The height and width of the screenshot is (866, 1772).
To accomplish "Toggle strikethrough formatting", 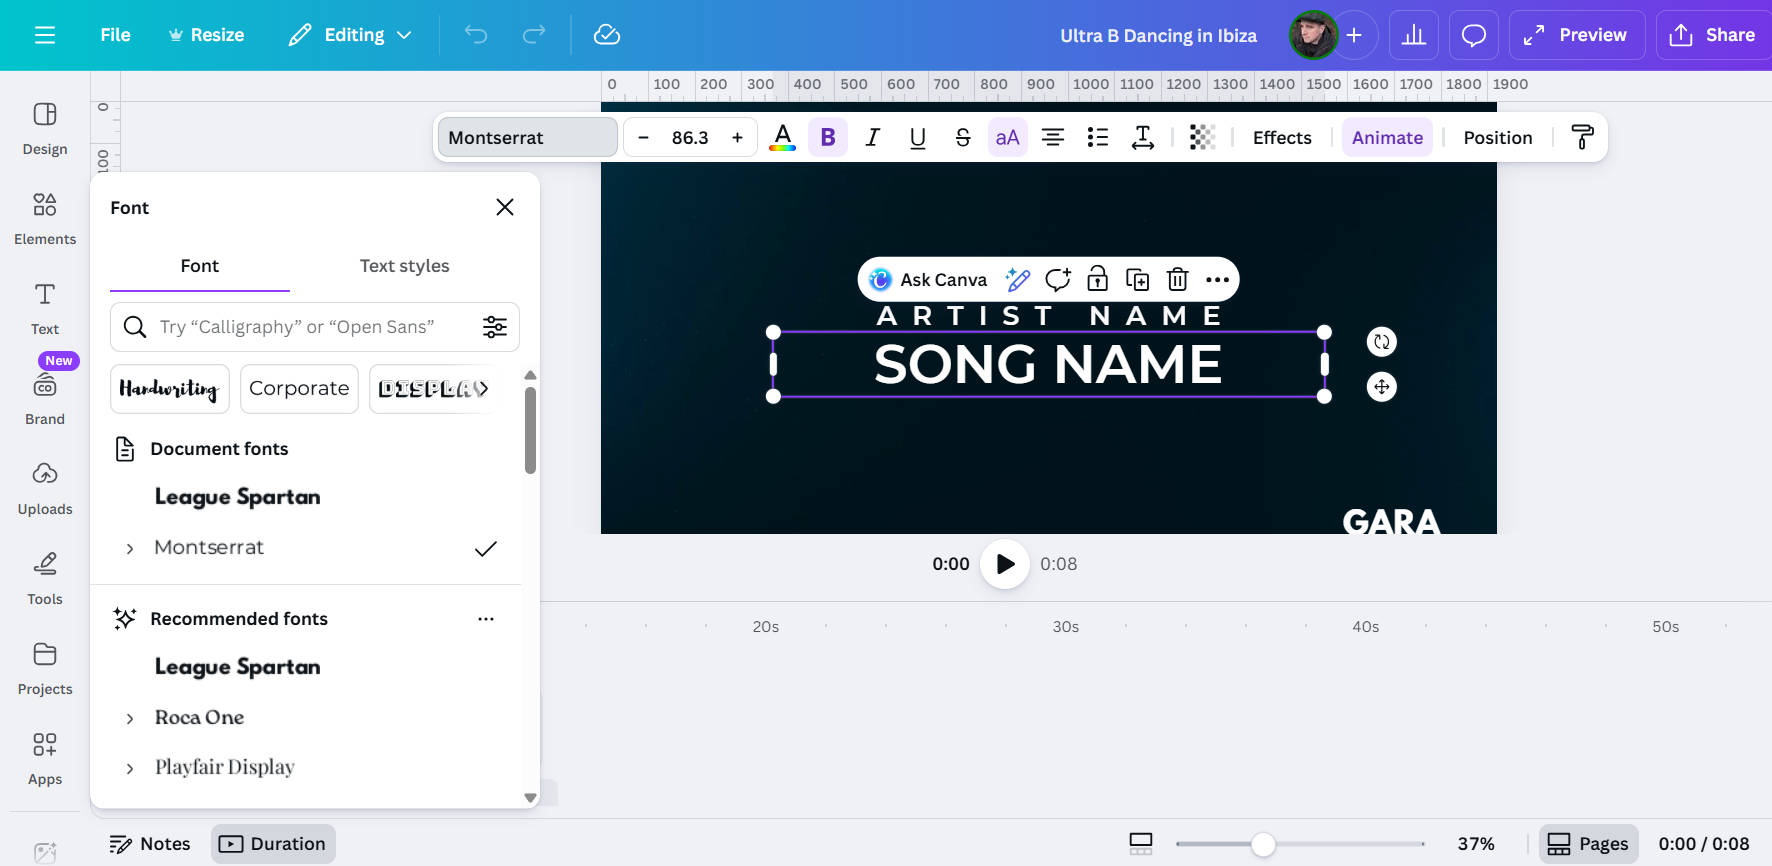I will coord(963,138).
